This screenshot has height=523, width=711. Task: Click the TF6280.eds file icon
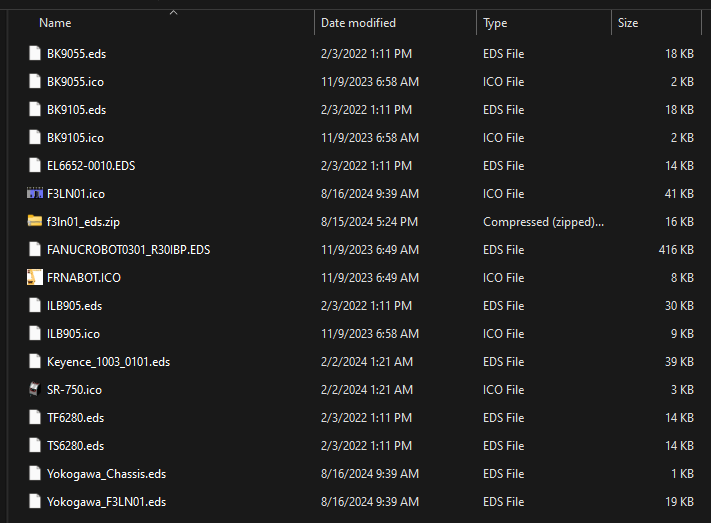(35, 417)
